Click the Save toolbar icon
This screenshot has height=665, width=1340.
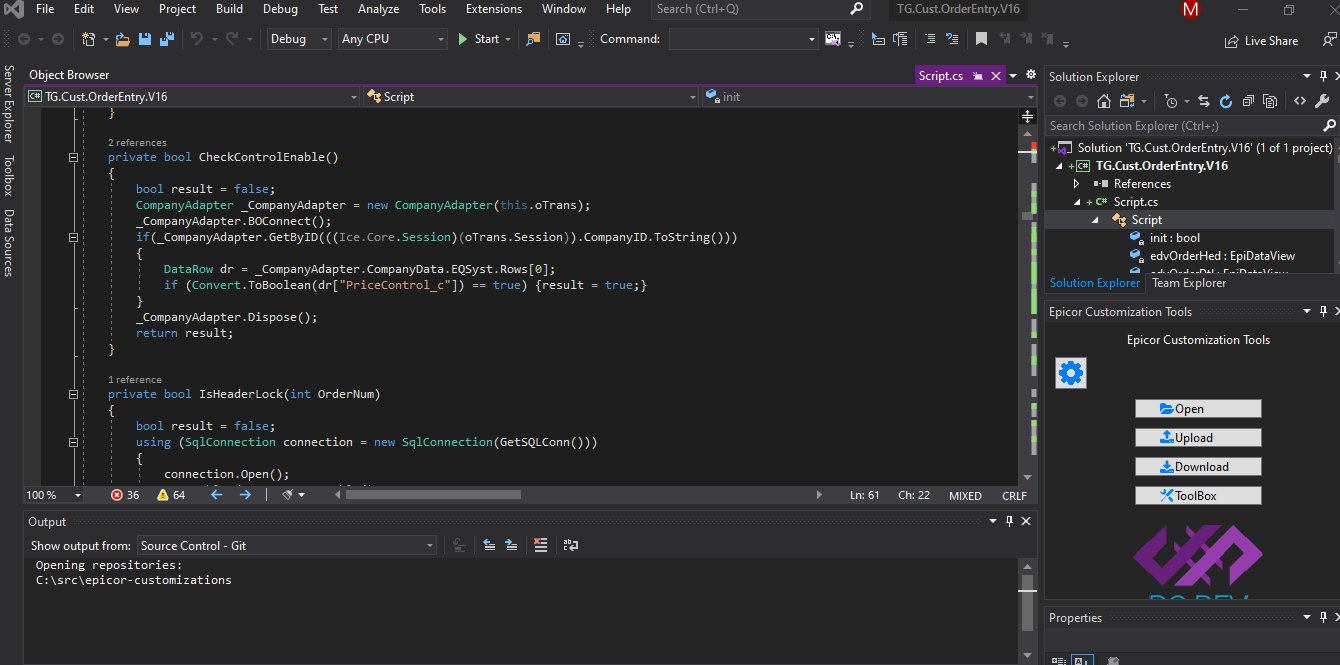click(x=145, y=39)
